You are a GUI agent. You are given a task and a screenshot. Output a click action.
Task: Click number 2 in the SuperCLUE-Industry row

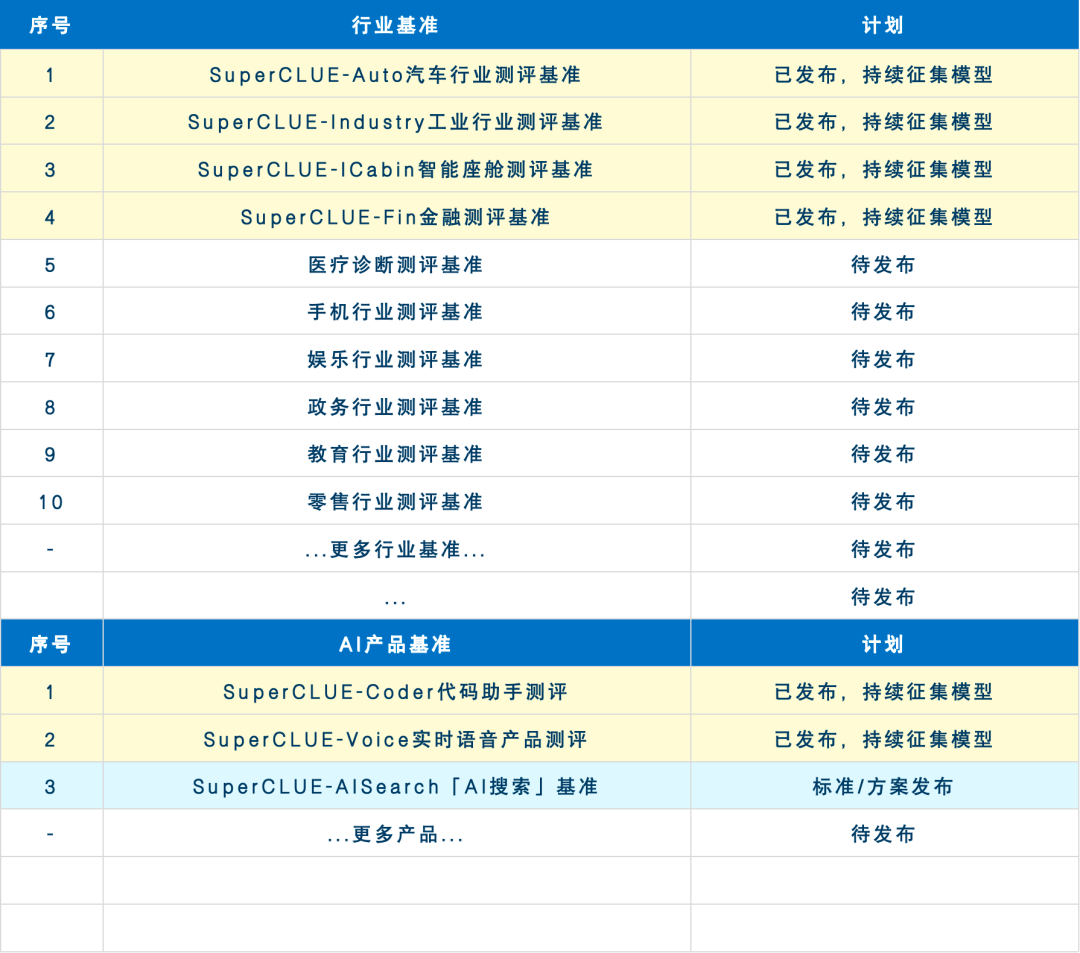(50, 123)
